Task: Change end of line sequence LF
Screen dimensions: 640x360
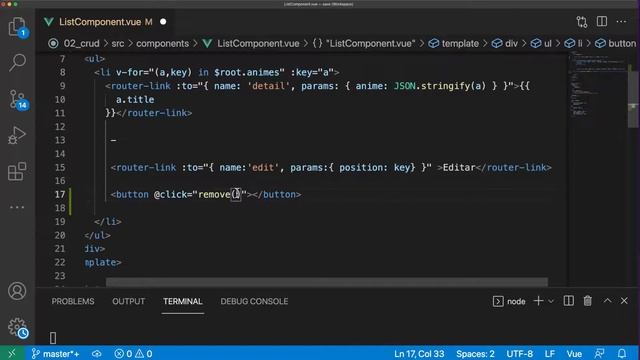Action: pyautogui.click(x=549, y=353)
